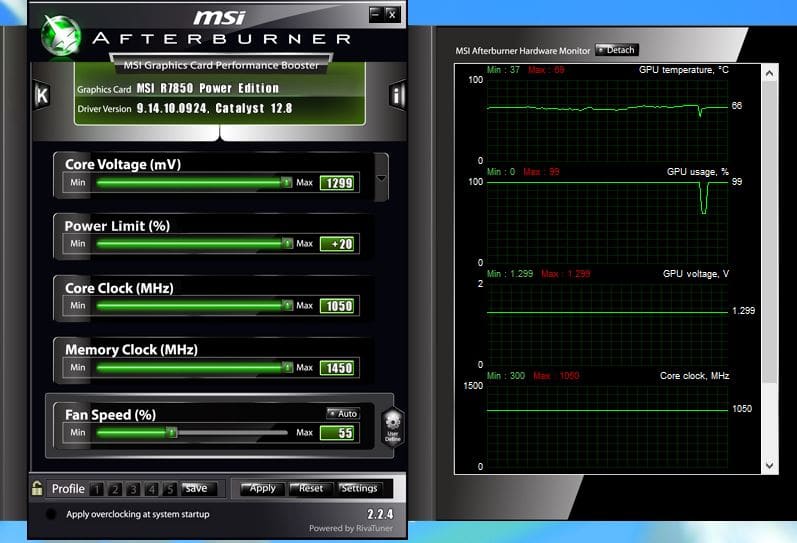Close the Afterburner window
The width and height of the screenshot is (797, 543).
coord(392,14)
